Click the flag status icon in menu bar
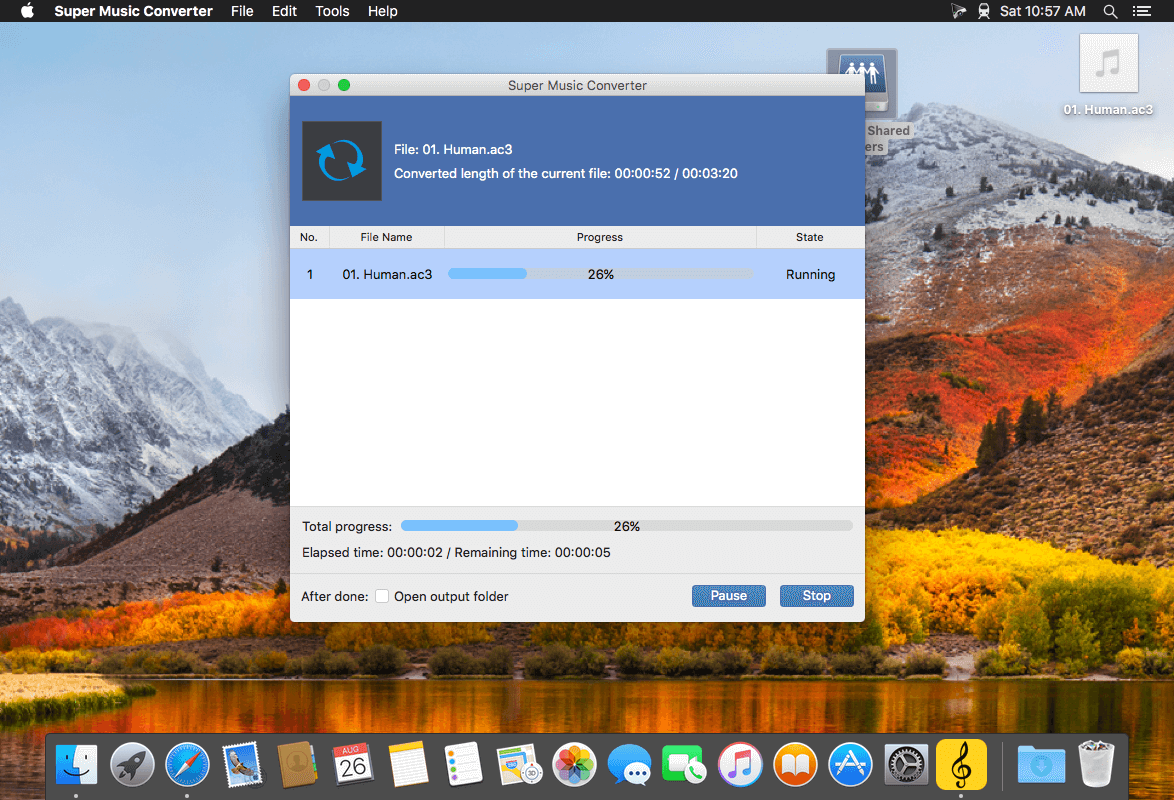1174x800 pixels. (958, 11)
